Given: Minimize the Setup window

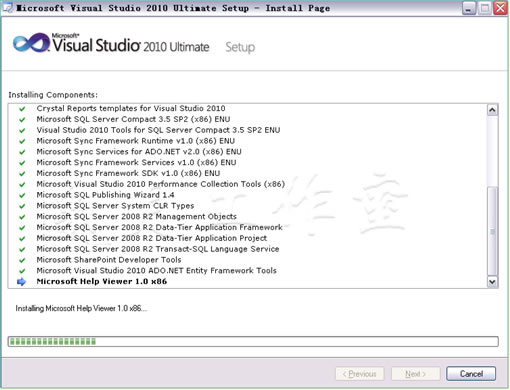Looking at the screenshot, I should [x=469, y=8].
